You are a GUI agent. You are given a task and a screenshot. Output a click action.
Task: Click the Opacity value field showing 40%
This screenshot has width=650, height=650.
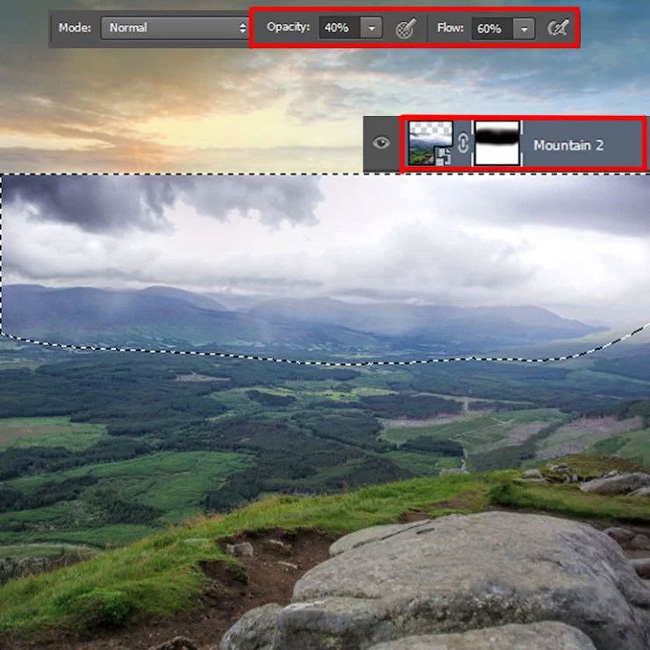coord(339,28)
